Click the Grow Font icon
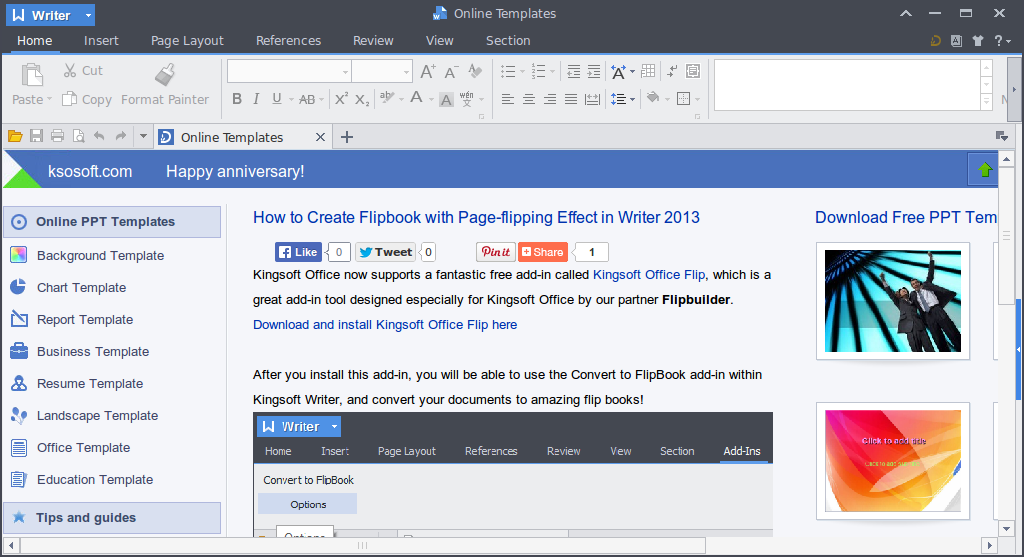The width and height of the screenshot is (1024, 557). pos(428,71)
